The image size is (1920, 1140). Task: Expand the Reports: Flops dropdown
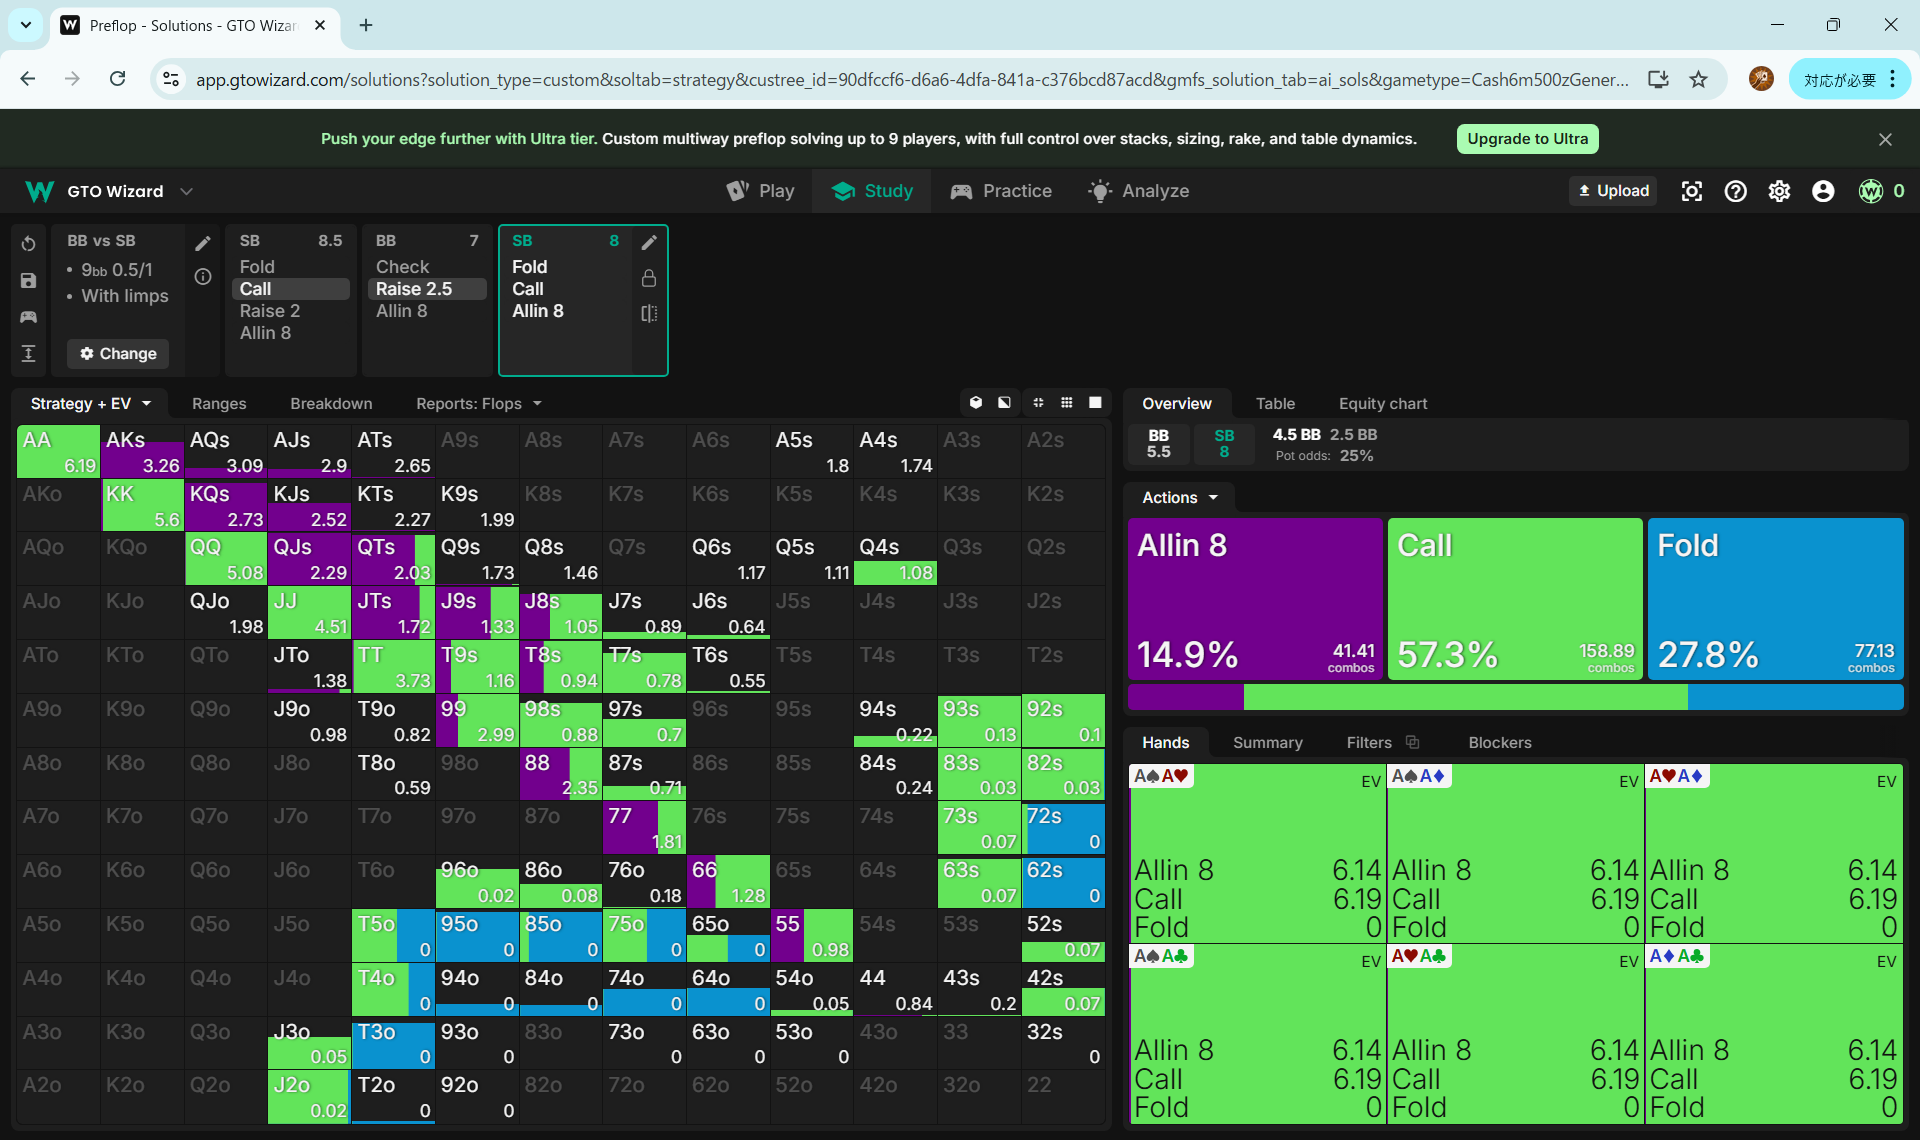pos(478,403)
